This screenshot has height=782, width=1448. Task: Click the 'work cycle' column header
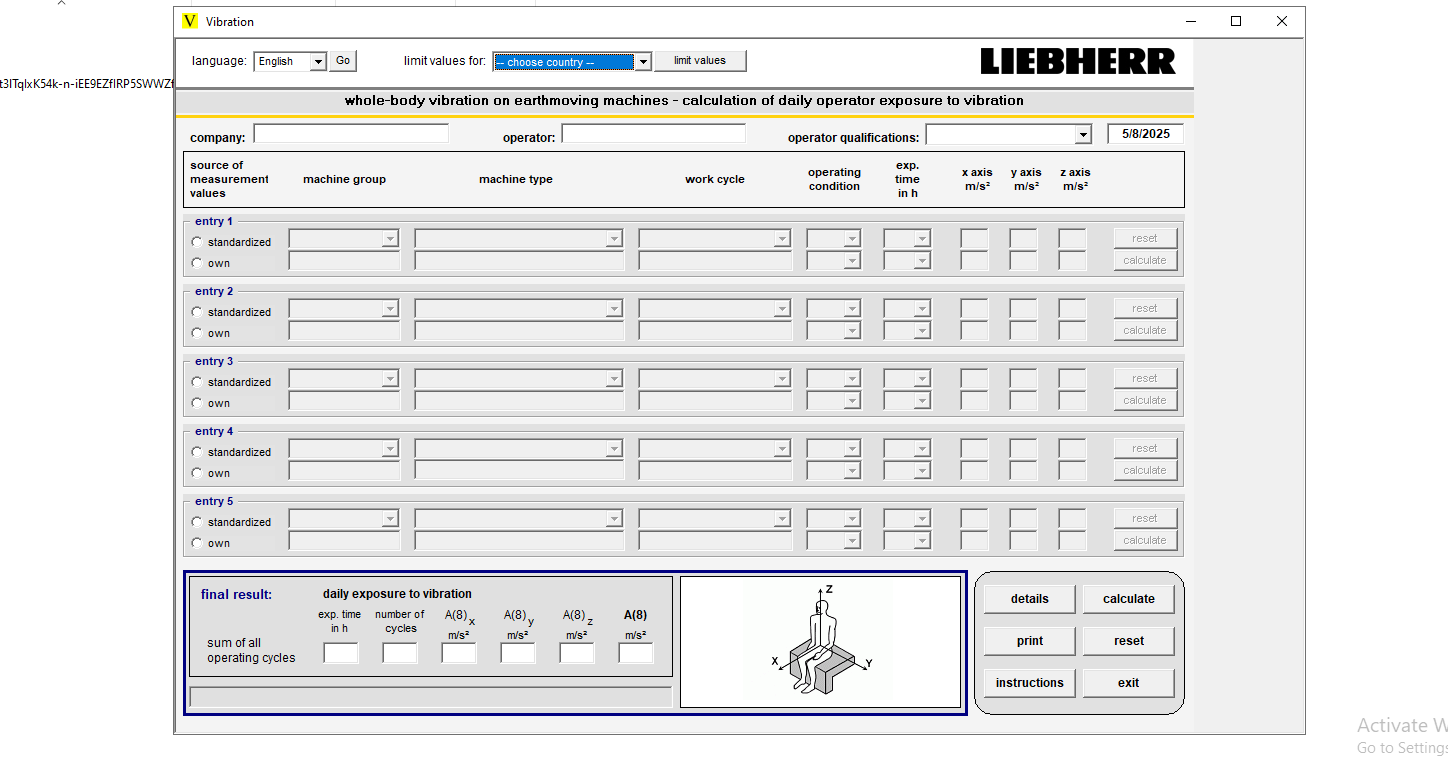click(715, 179)
